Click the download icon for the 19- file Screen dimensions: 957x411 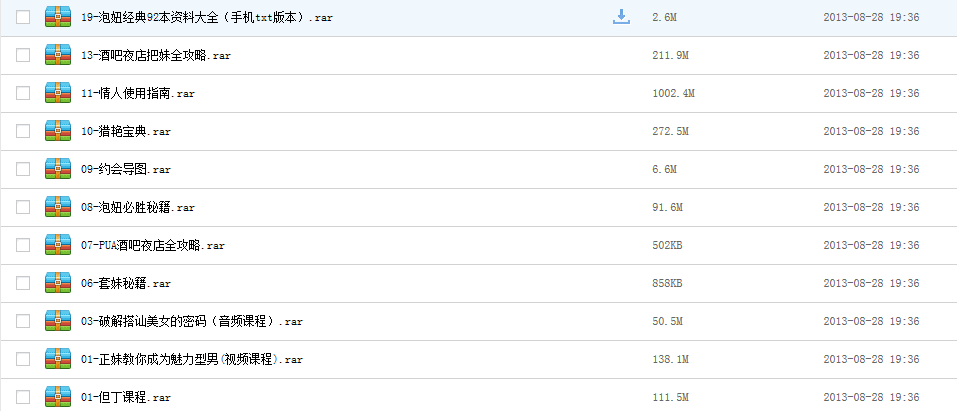point(621,17)
